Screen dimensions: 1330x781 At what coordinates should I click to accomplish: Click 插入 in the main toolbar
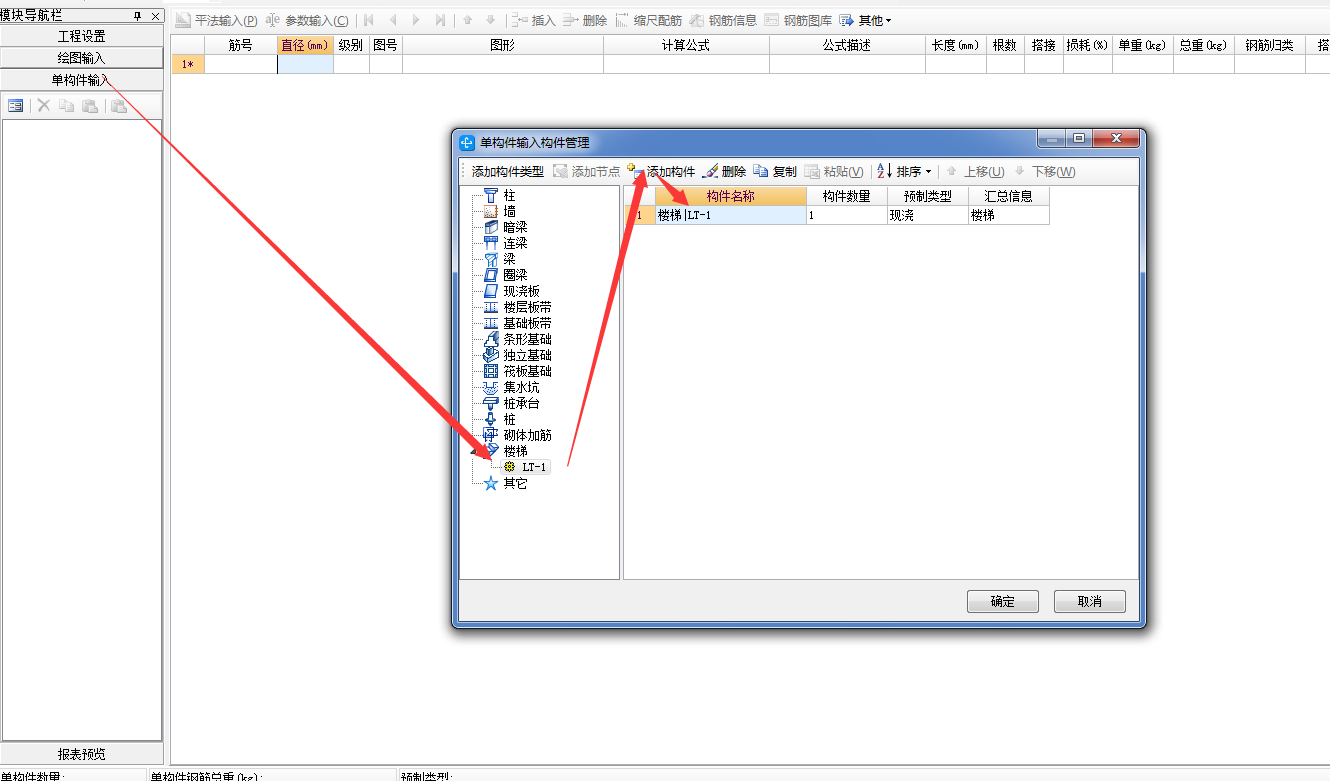click(533, 20)
